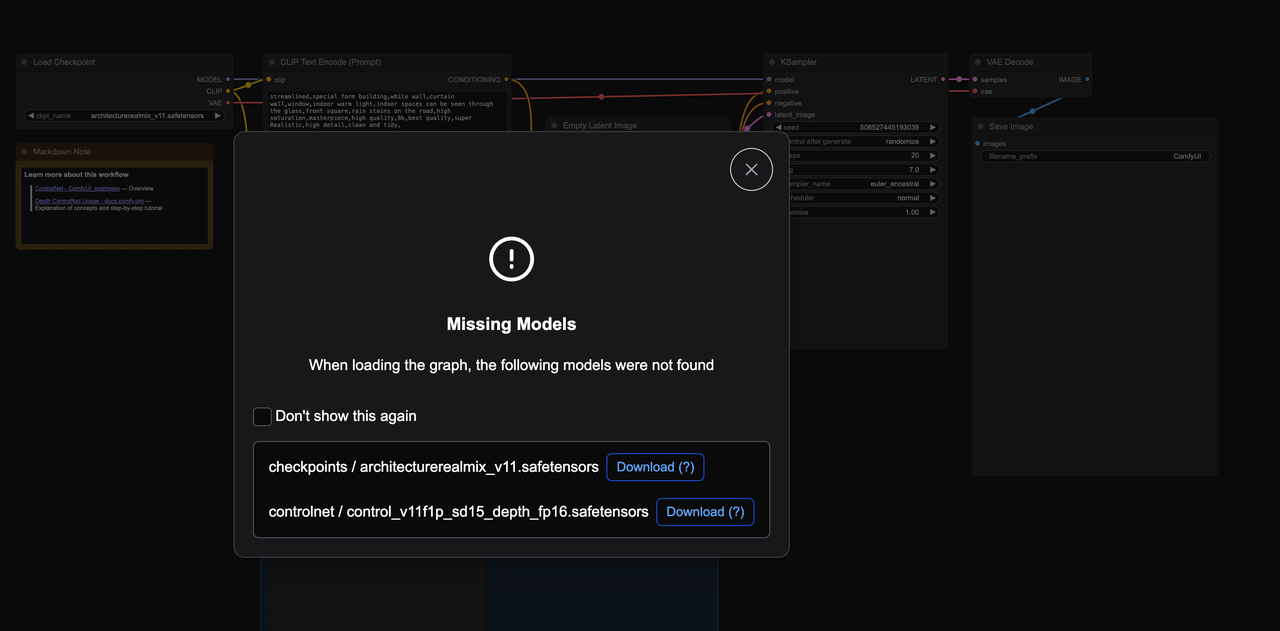Screen dimensions: 1280x631
Task: Click the LATENT output port on KSampler
Action: (x=945, y=80)
